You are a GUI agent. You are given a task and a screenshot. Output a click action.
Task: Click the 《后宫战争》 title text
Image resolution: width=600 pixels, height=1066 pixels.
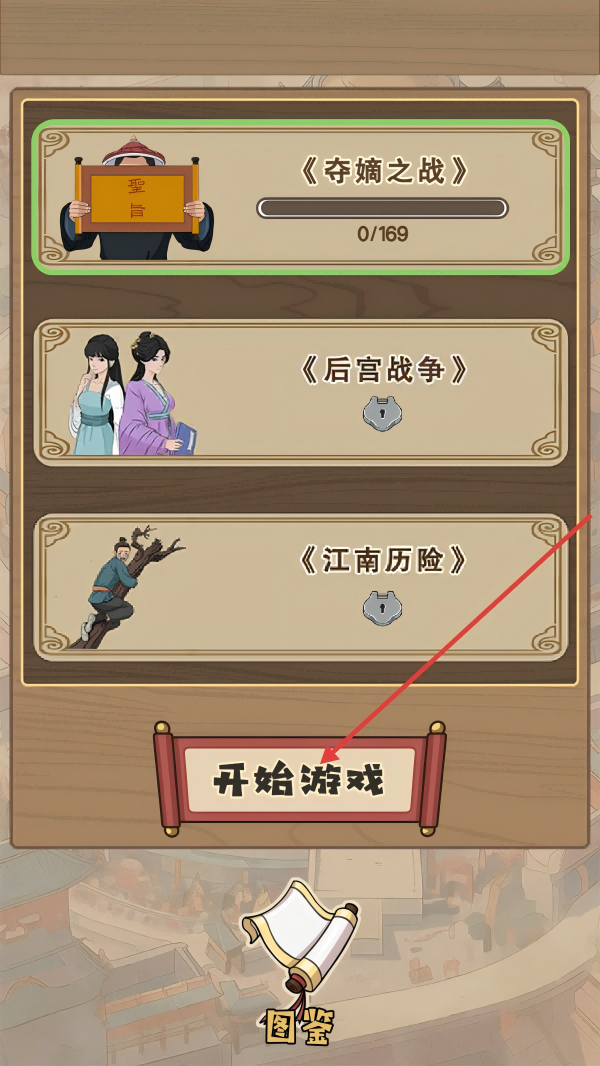pos(383,371)
